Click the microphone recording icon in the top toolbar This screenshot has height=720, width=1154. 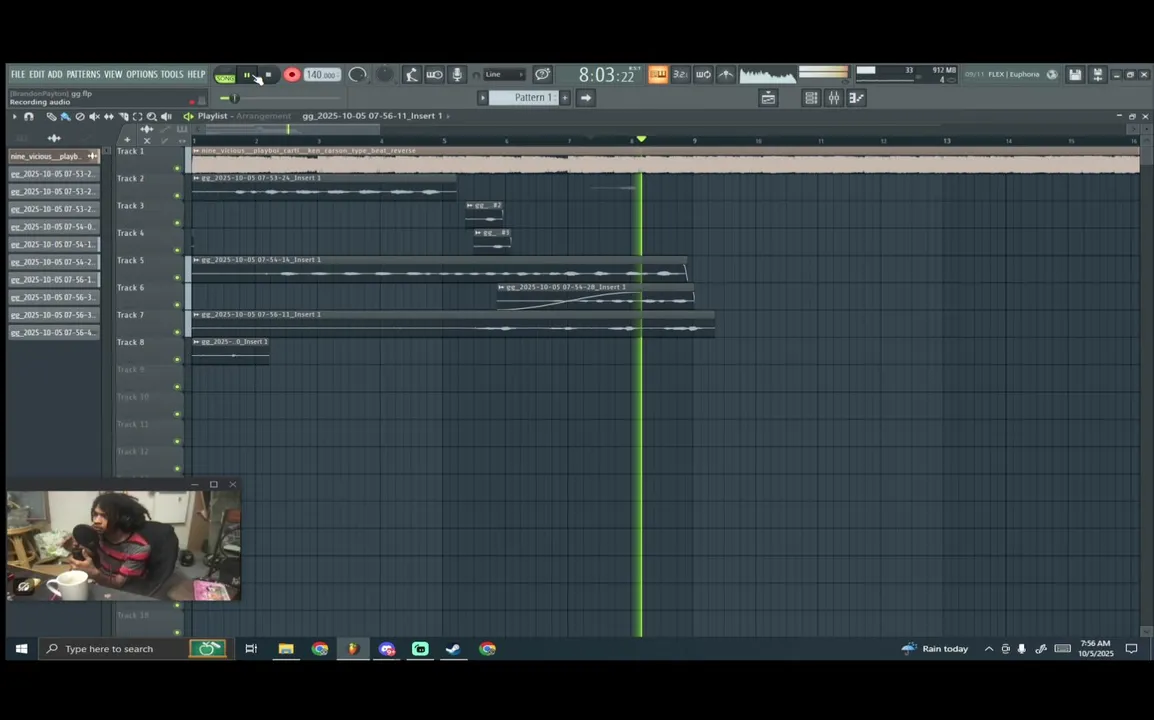[x=457, y=74]
